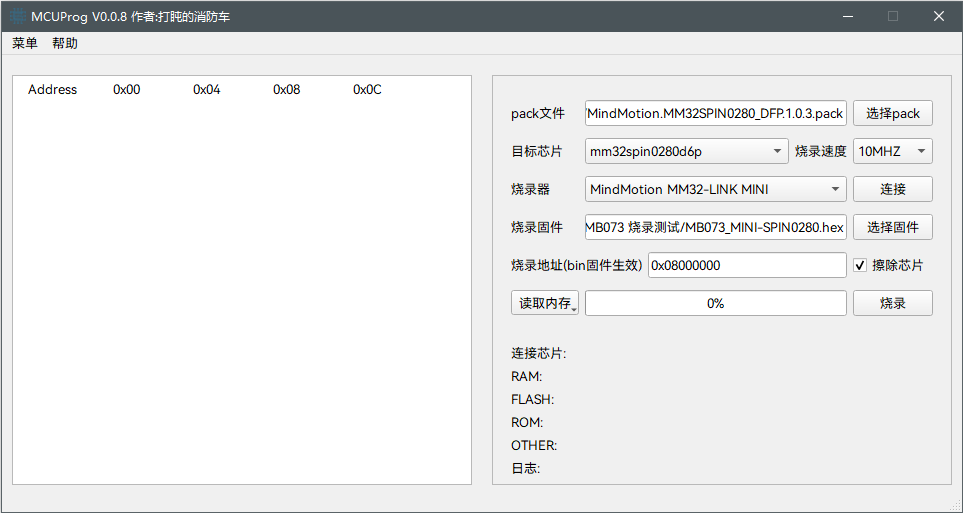
Task: Click the 连接 button
Action: (892, 189)
